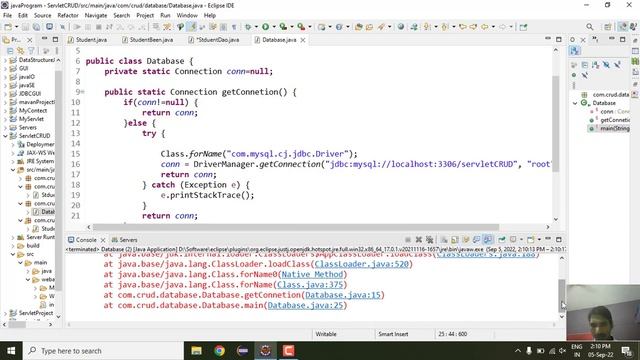Click the Open Web Browser globe icon
This screenshot has width=640, height=360.
(x=401, y=27)
